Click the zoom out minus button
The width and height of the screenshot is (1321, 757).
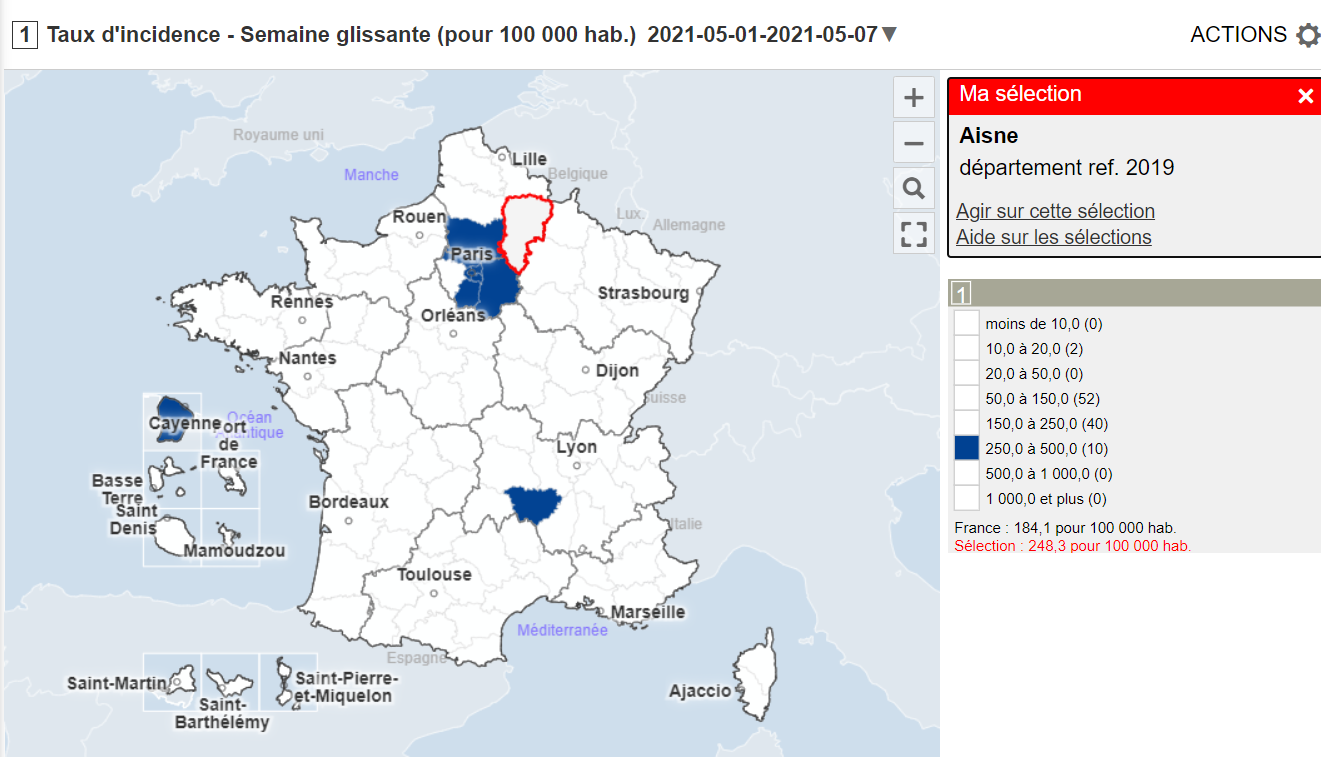(x=913, y=144)
